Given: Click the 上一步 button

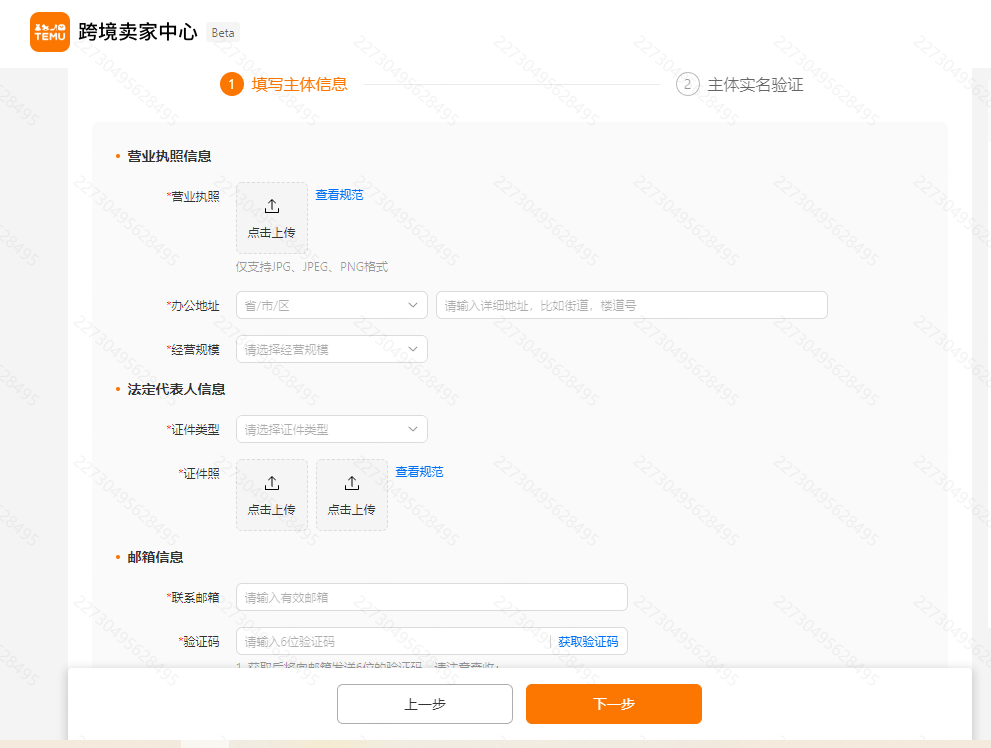Looking at the screenshot, I should tap(424, 704).
